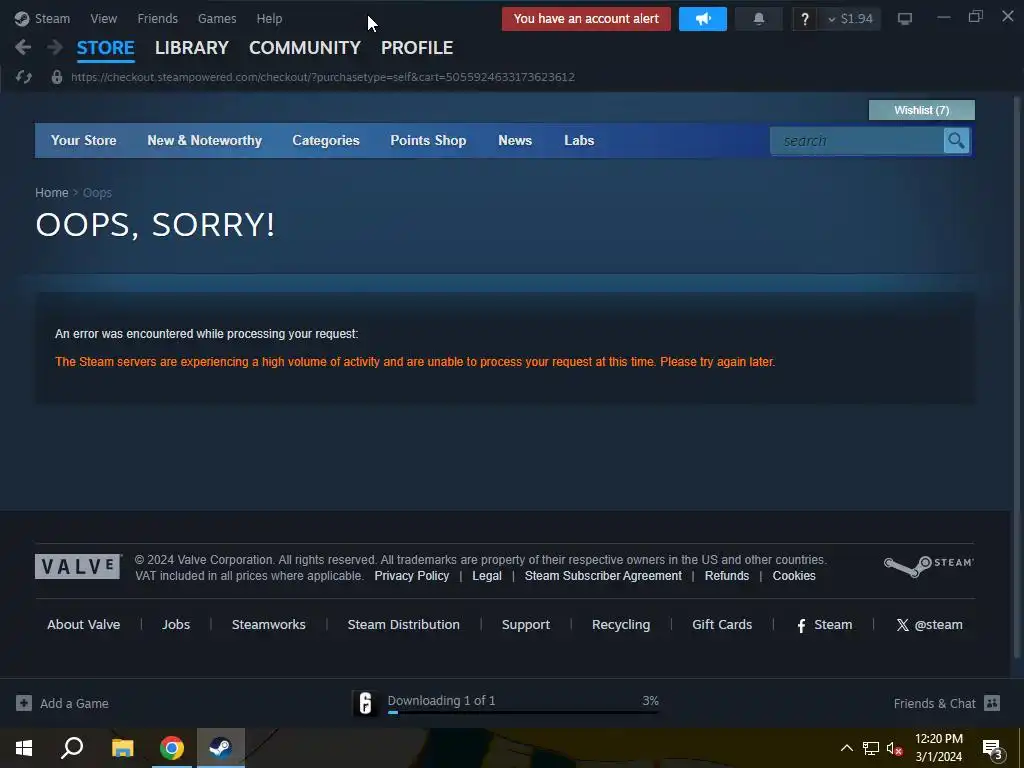Open the announcements megaphone button
This screenshot has width=1024, height=768.
(703, 19)
